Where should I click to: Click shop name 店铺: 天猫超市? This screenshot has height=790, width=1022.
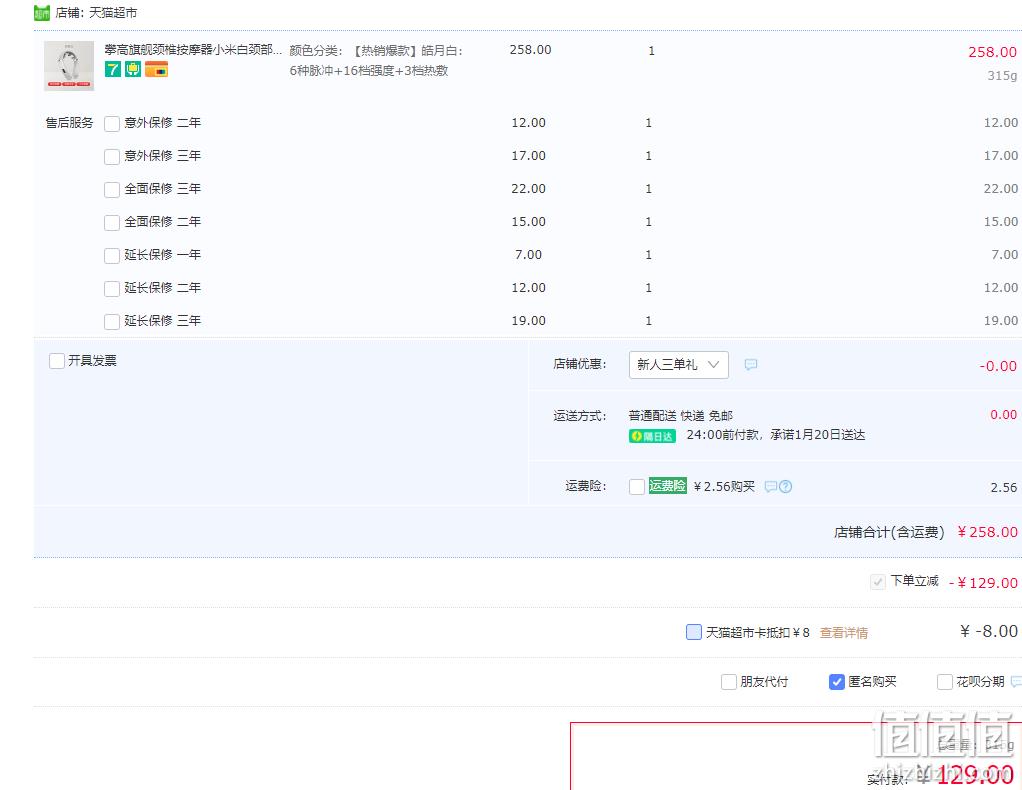point(96,13)
